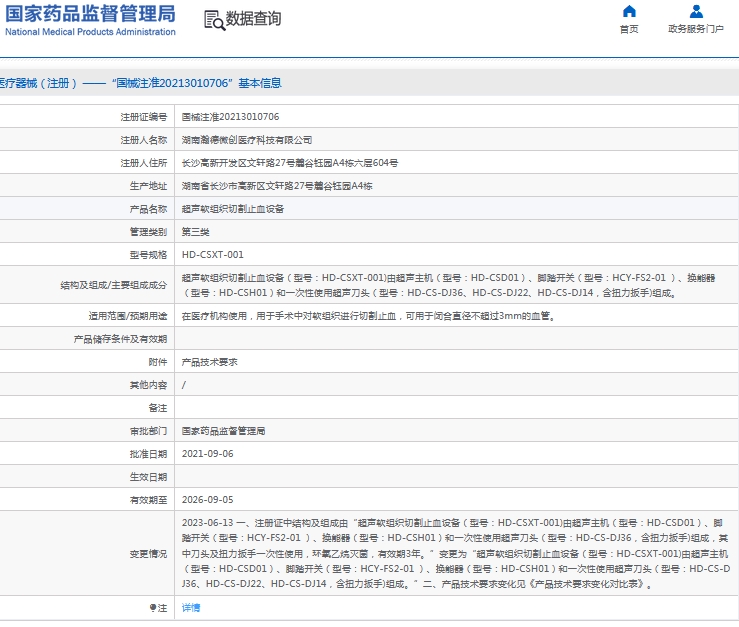The width and height of the screenshot is (739, 627).
Task: Open the 详情 link in the 注 row
Action: (191, 608)
